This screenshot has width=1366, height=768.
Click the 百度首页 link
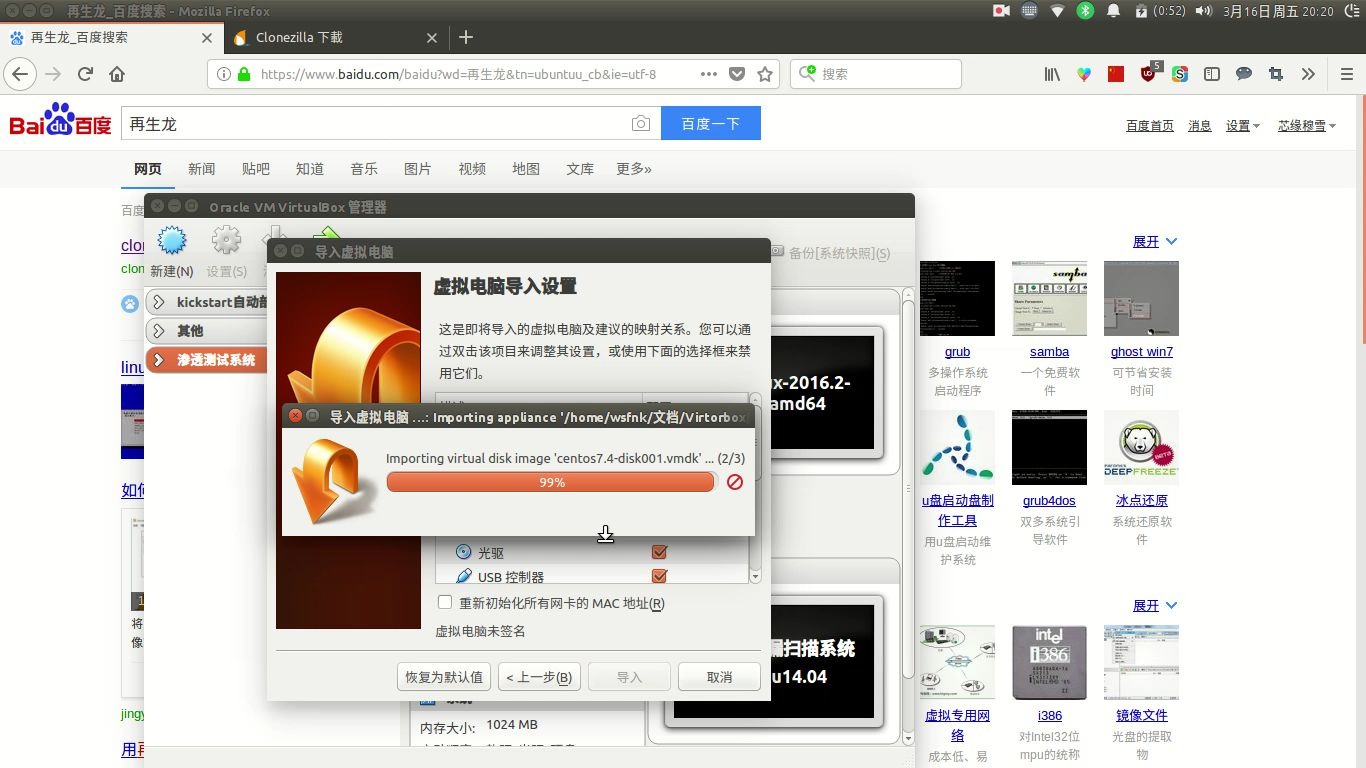coord(1150,126)
